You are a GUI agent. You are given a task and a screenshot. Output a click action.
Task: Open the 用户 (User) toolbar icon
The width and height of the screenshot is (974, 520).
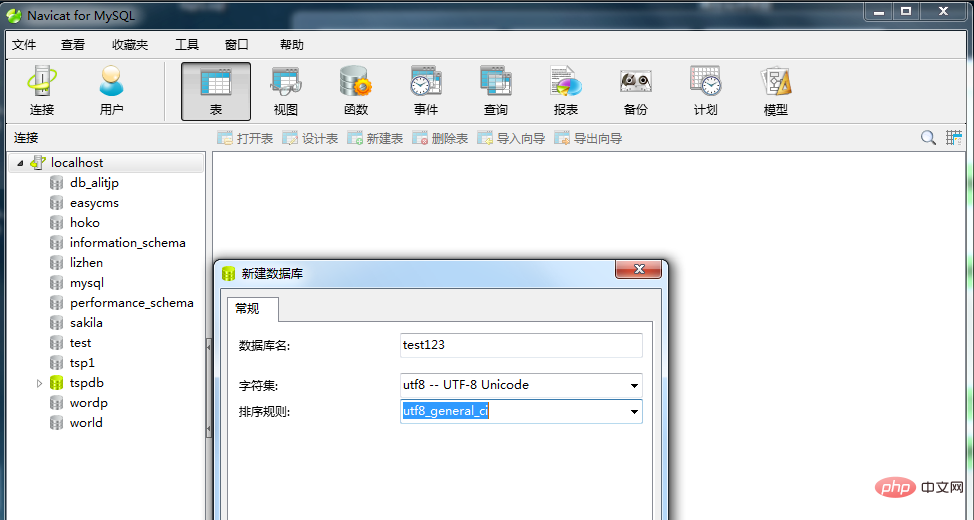[x=111, y=91]
